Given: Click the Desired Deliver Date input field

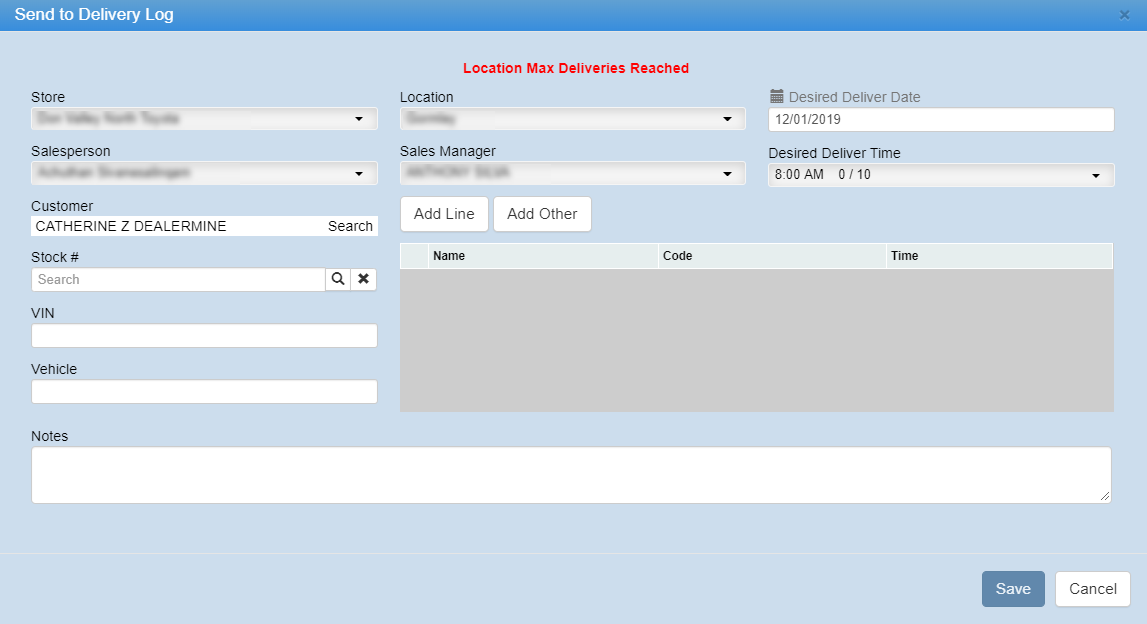Looking at the screenshot, I should point(940,119).
